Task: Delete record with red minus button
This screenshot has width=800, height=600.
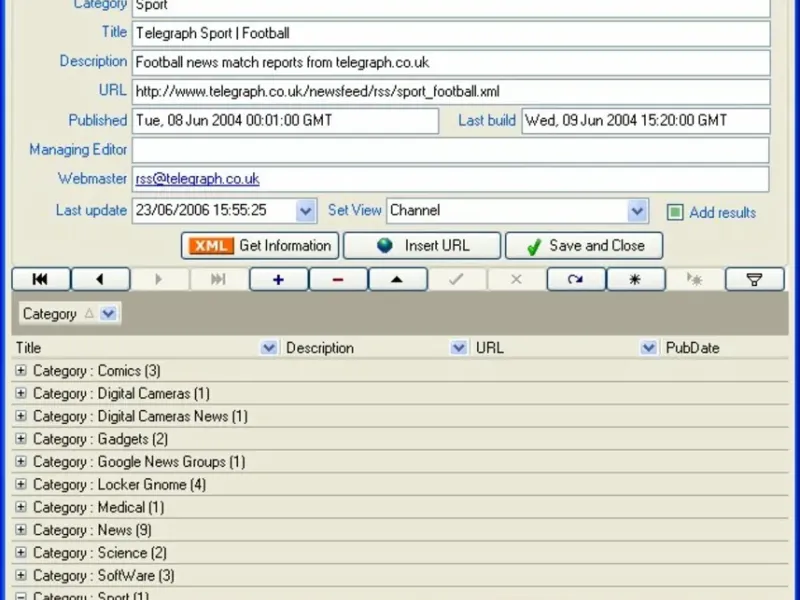Action: 338,279
